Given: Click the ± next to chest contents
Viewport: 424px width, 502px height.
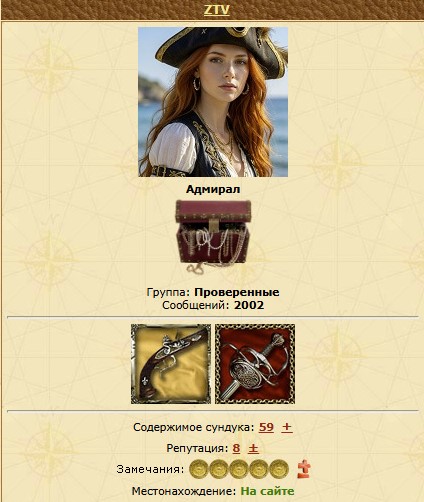Looking at the screenshot, I should pyautogui.click(x=287, y=427).
